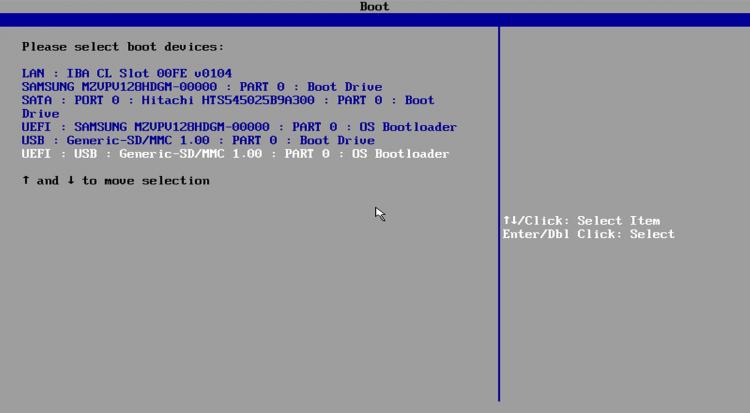Click 'Please select boot devices:' heading
Image resolution: width=750 pixels, height=413 pixels.
[x=123, y=46]
